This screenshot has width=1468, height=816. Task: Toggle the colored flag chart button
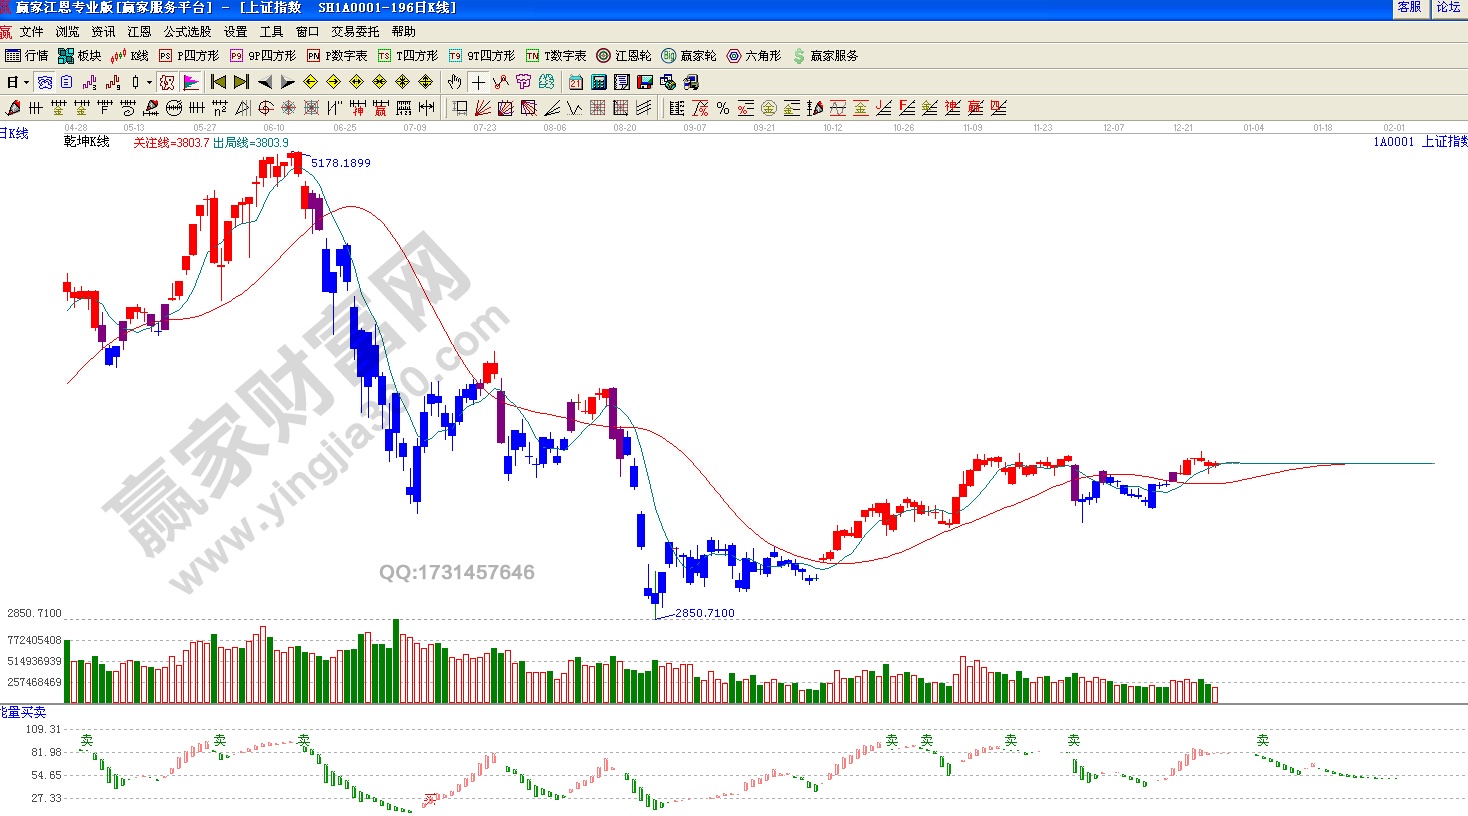point(191,82)
